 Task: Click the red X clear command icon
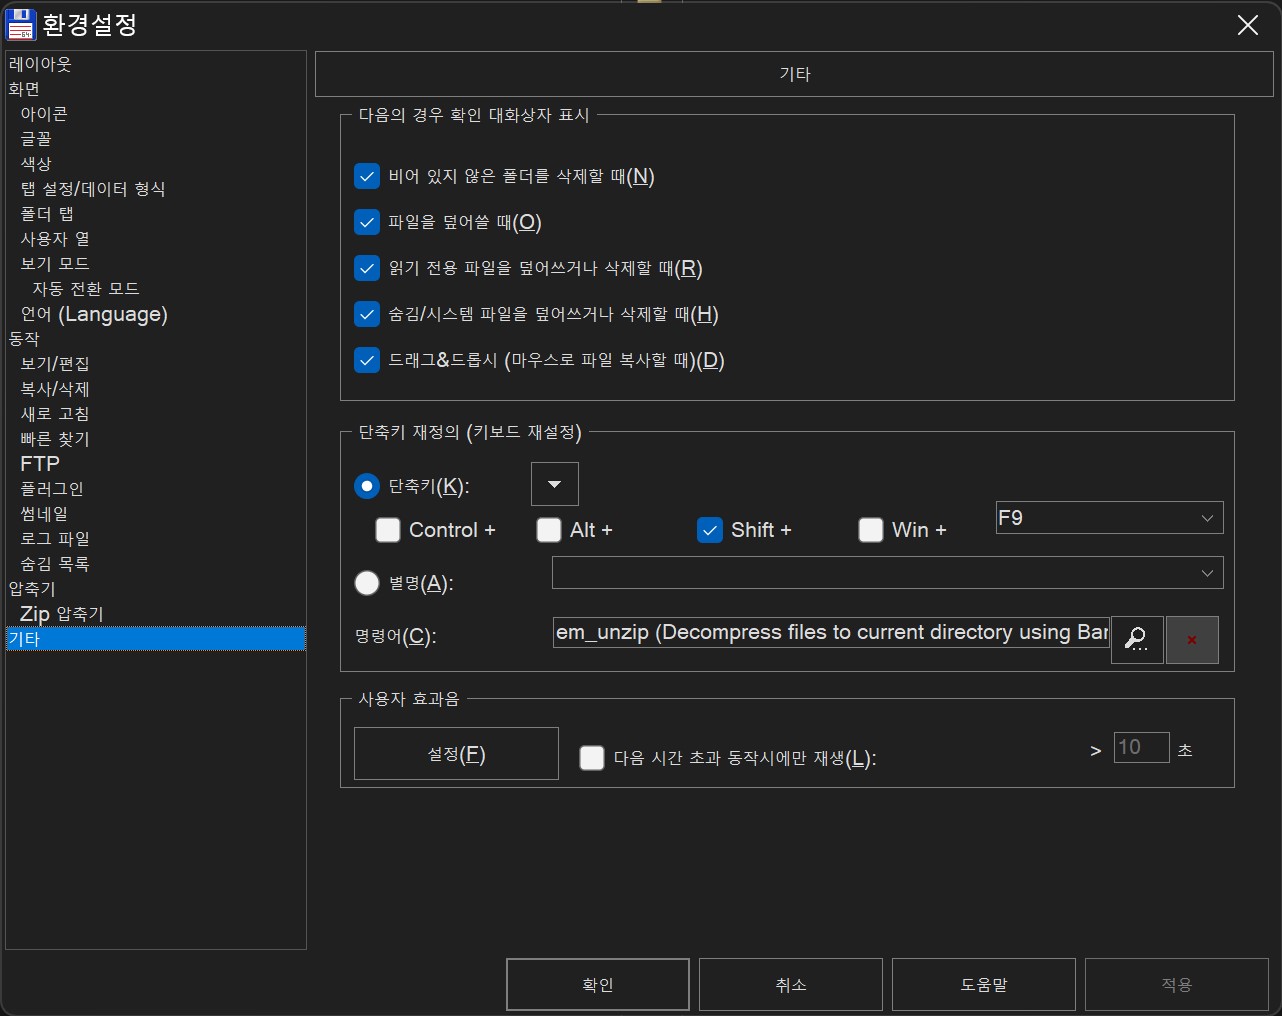[1192, 639]
